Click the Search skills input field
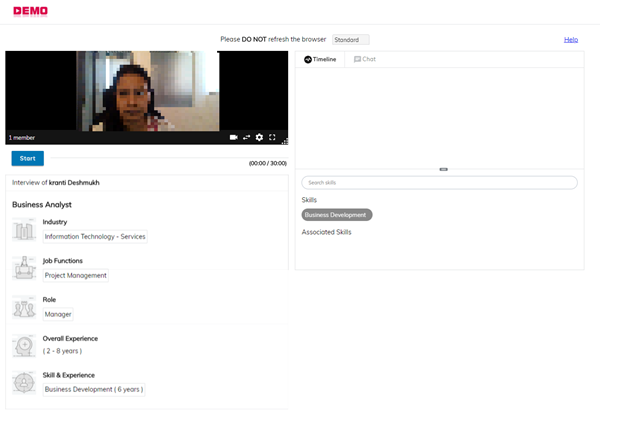 coord(440,183)
